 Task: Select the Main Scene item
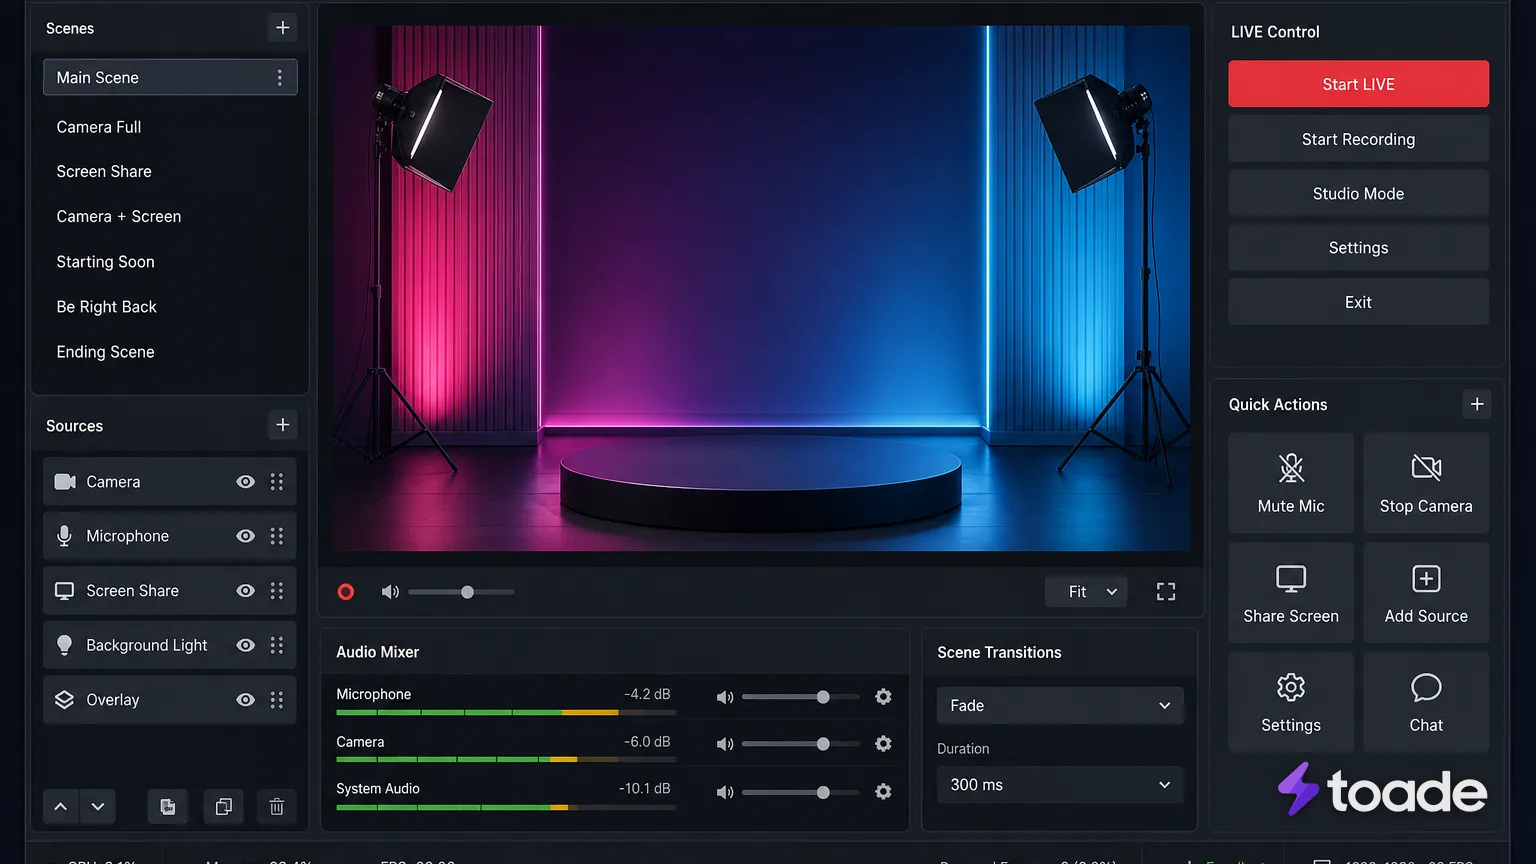click(170, 77)
